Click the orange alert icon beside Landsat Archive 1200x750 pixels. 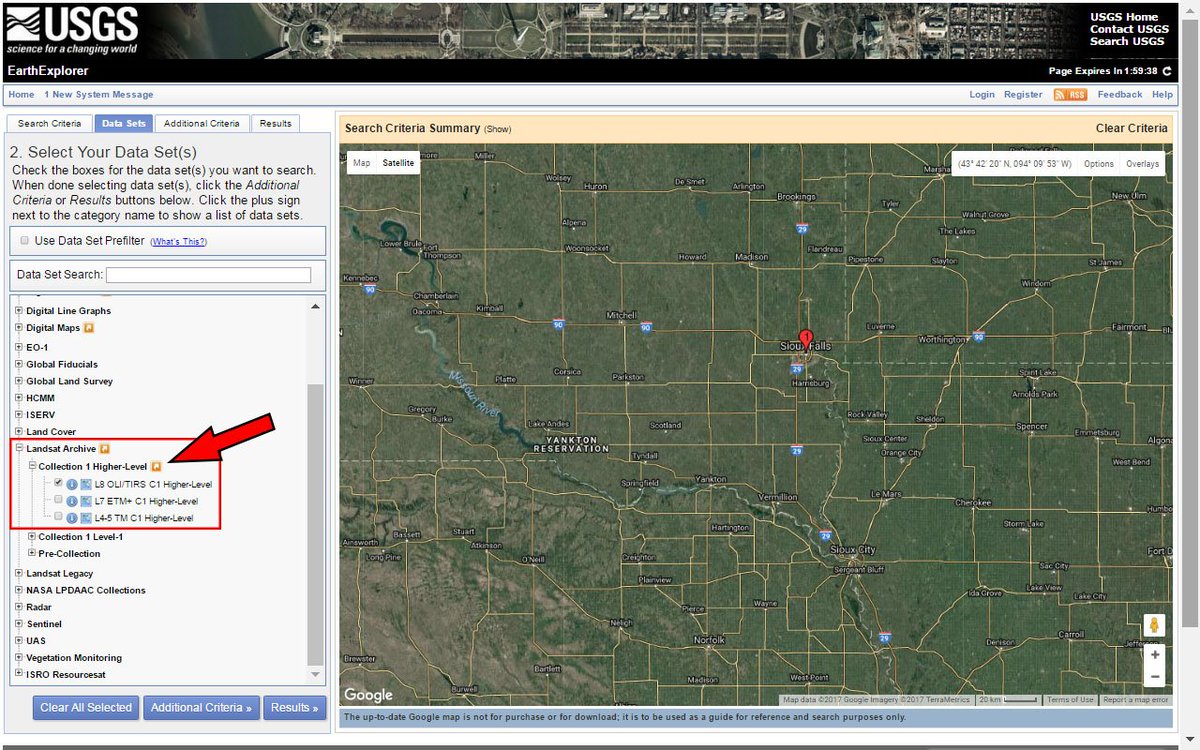tap(104, 448)
